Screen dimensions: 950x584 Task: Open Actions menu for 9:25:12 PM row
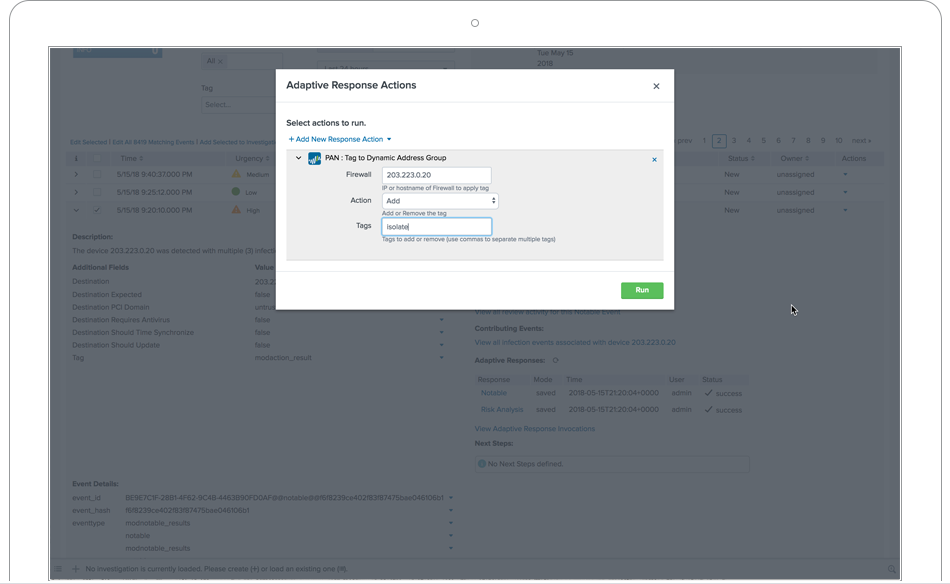845,192
